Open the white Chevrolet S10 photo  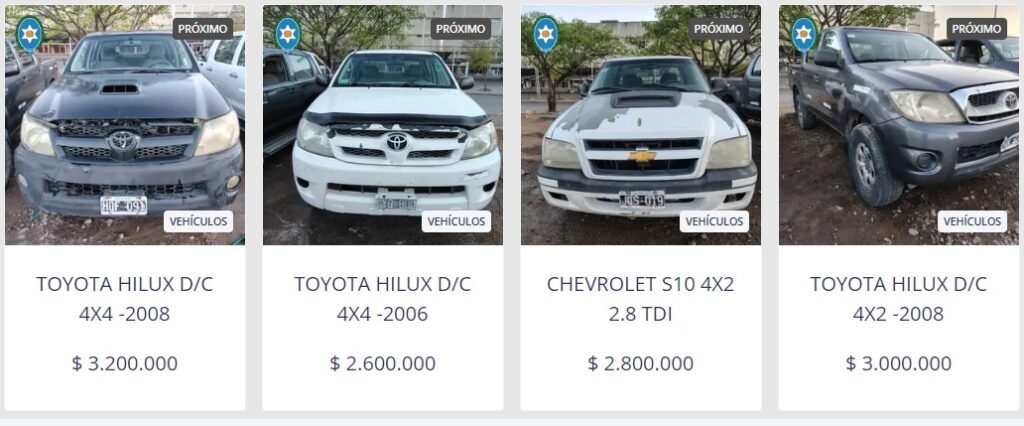pos(641,125)
